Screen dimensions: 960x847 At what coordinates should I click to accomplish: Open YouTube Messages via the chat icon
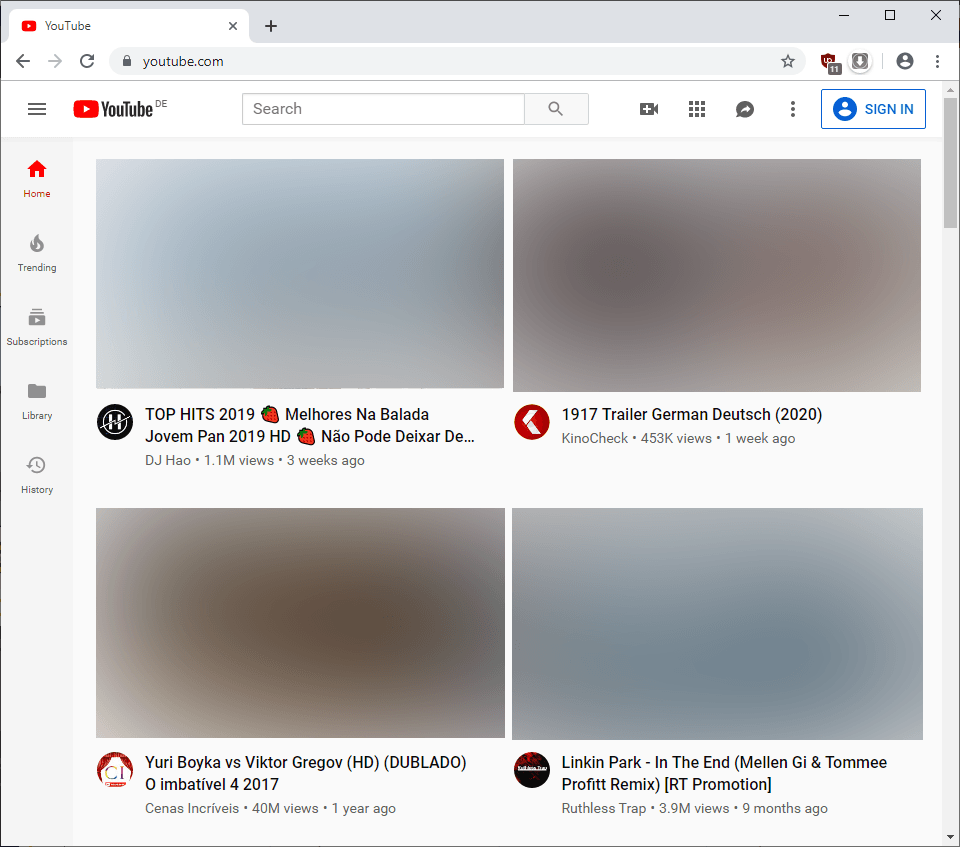coord(745,109)
